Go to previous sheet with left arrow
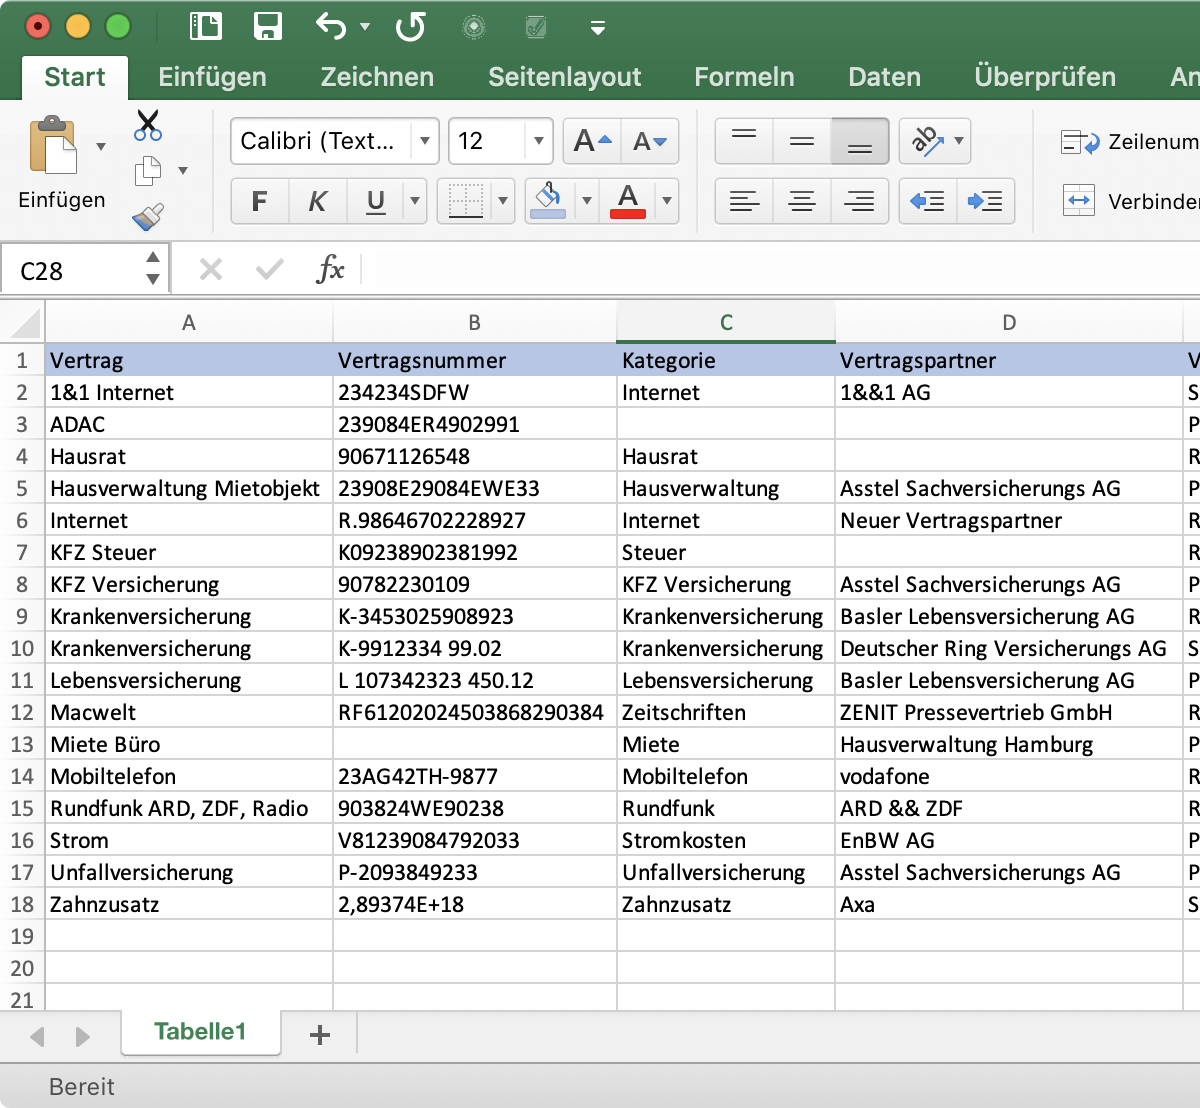The height and width of the screenshot is (1108, 1200). 38,1036
